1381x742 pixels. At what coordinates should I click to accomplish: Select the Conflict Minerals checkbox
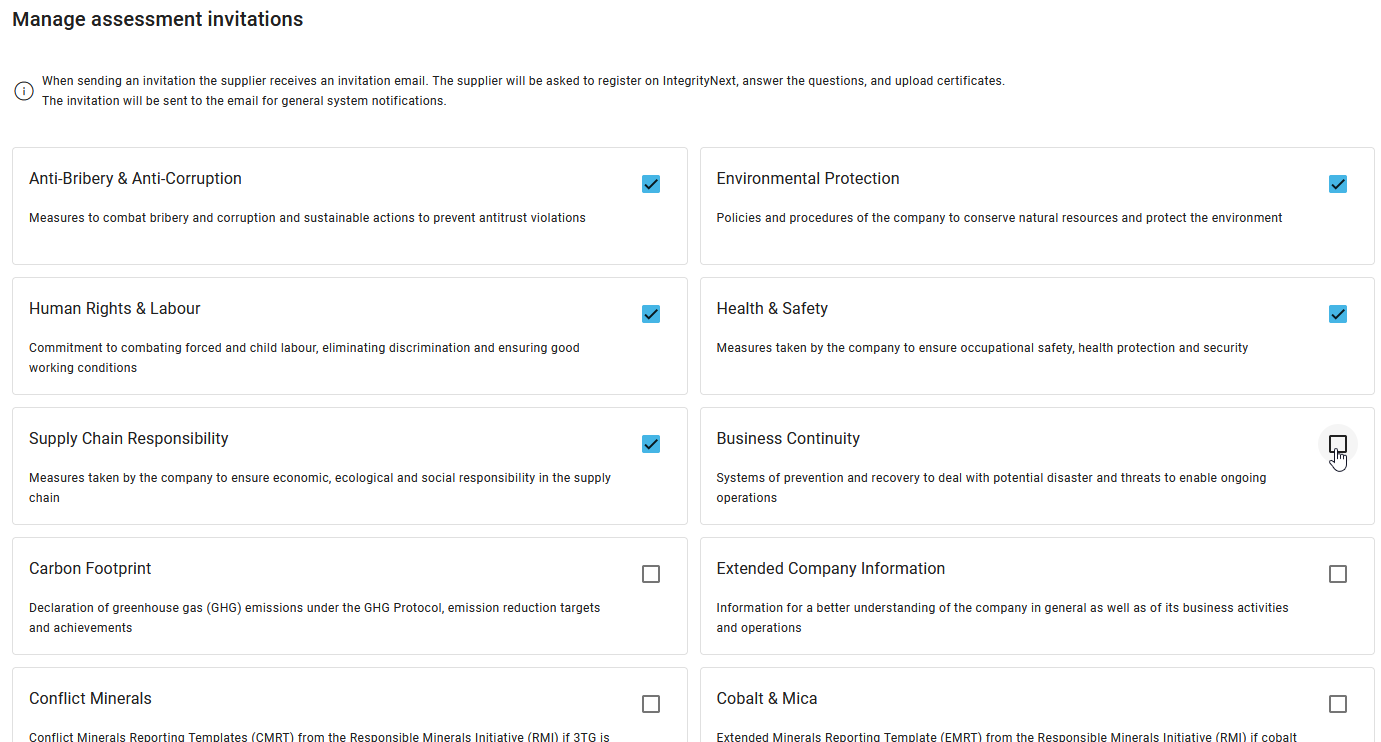click(x=651, y=704)
